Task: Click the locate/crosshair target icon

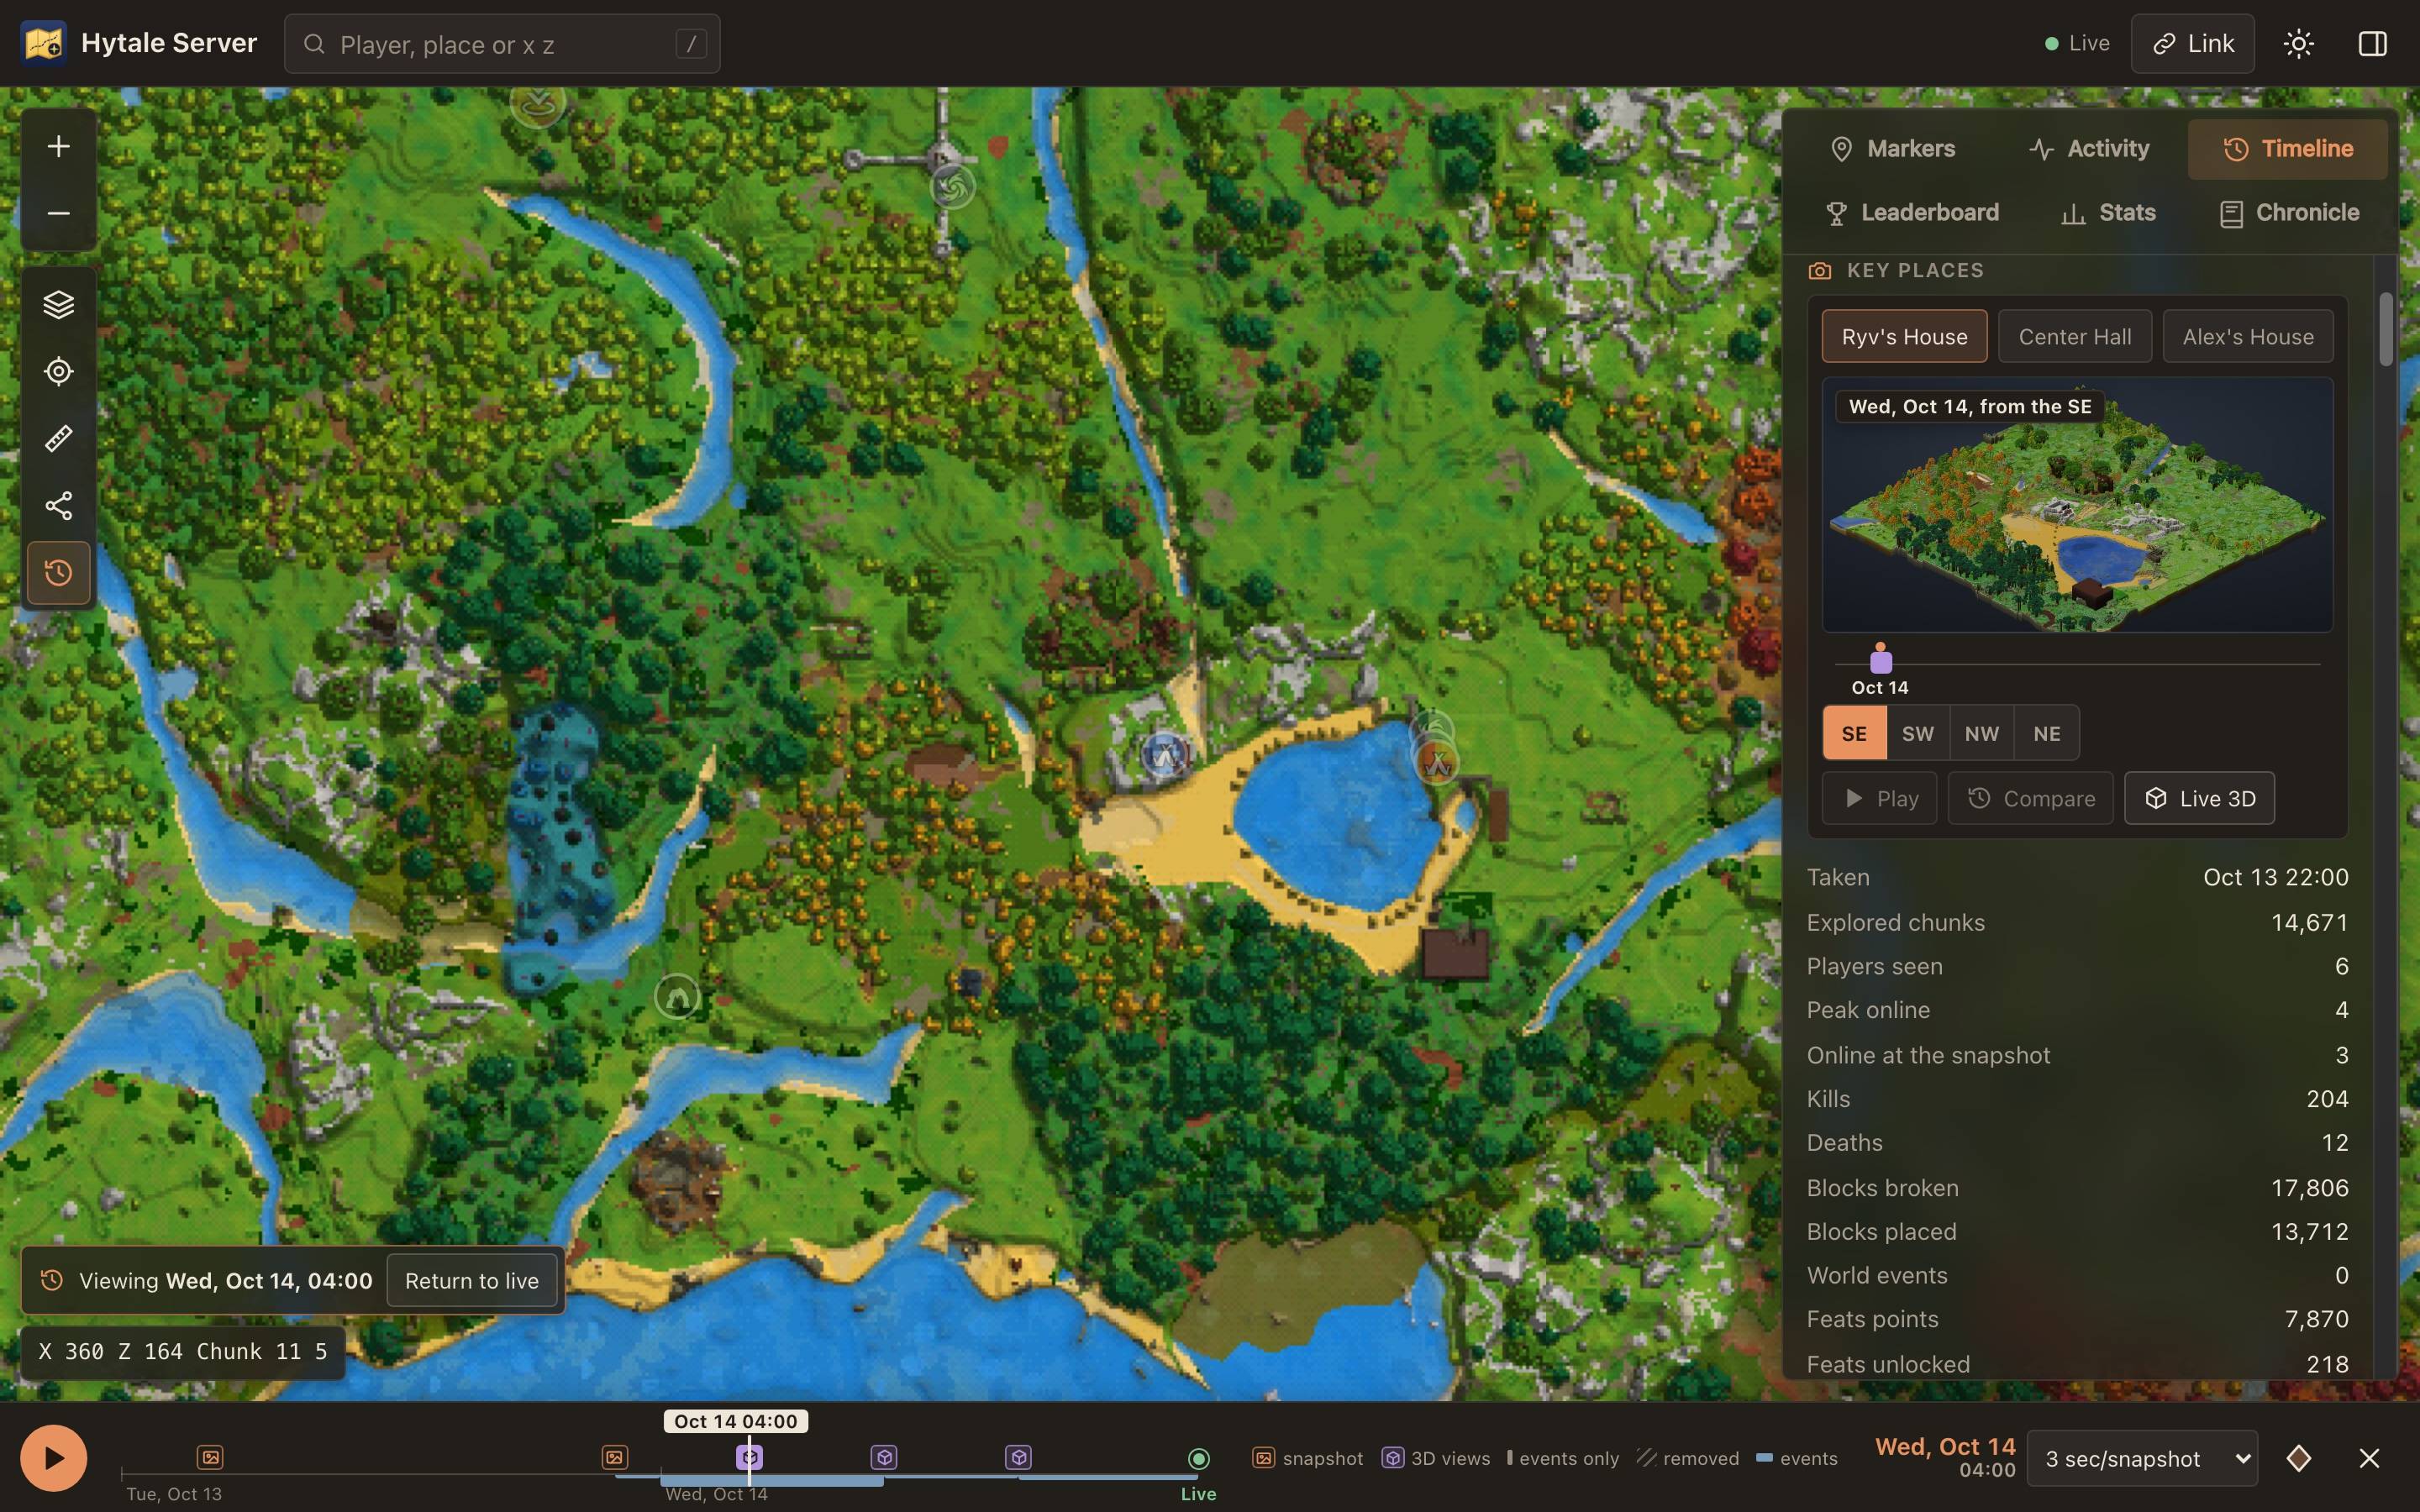Action: (58, 371)
